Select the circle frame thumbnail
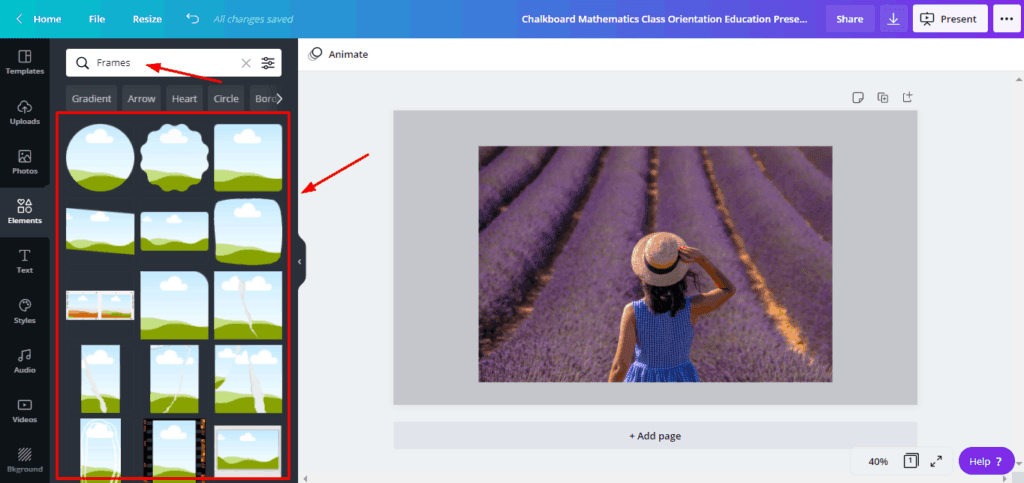Screen dimensions: 1024x483 100,158
